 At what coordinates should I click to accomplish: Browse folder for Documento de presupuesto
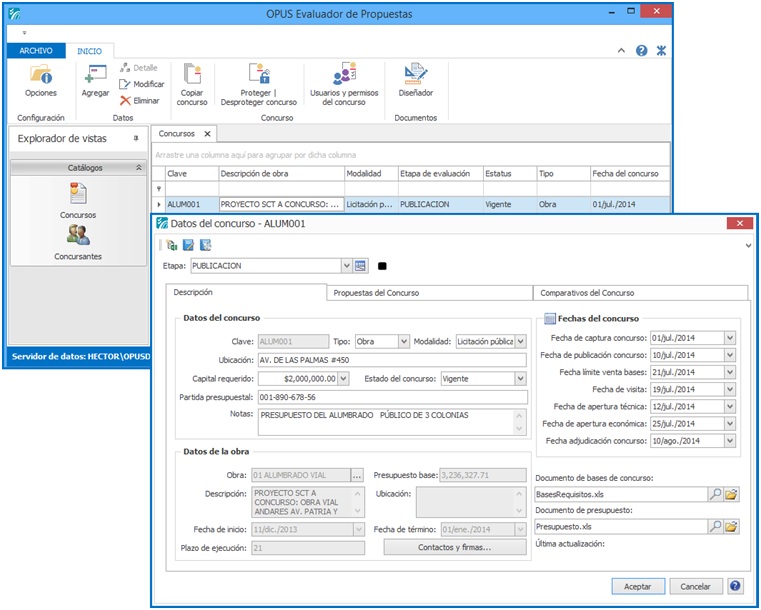point(731,526)
